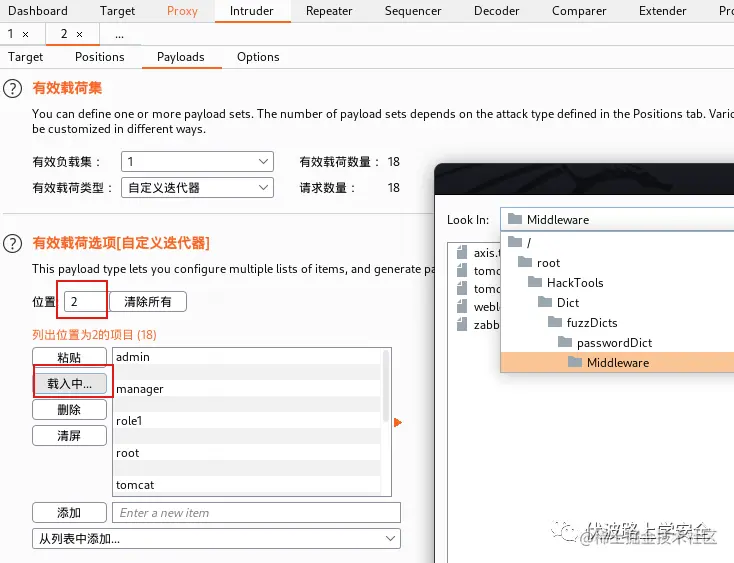Open the help icon for 有效载荷集
Image resolution: width=734 pixels, height=563 pixels.
pyautogui.click(x=13, y=88)
